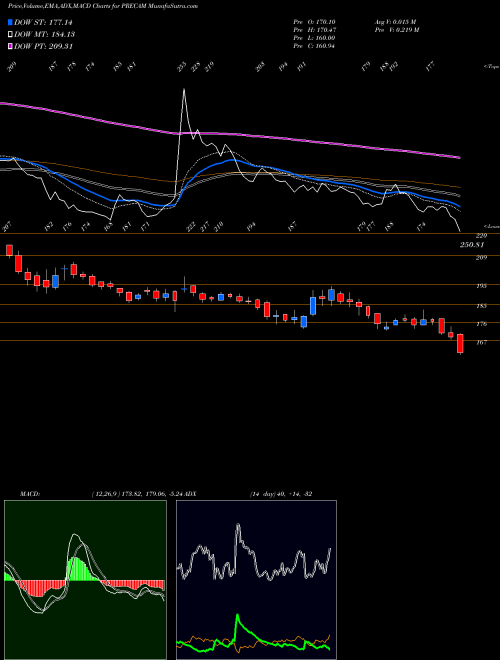Click the 250.81 price label
This screenshot has height=660, width=500.
point(473,245)
